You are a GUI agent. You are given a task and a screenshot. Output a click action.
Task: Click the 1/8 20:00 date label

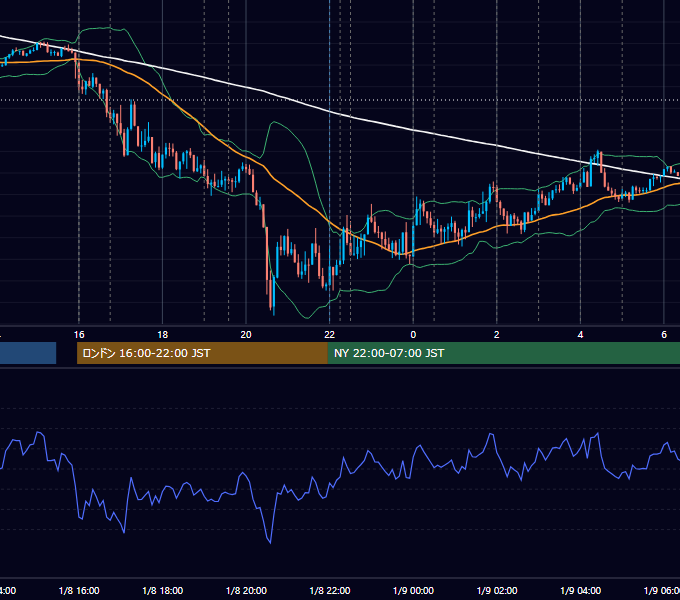coord(246,590)
